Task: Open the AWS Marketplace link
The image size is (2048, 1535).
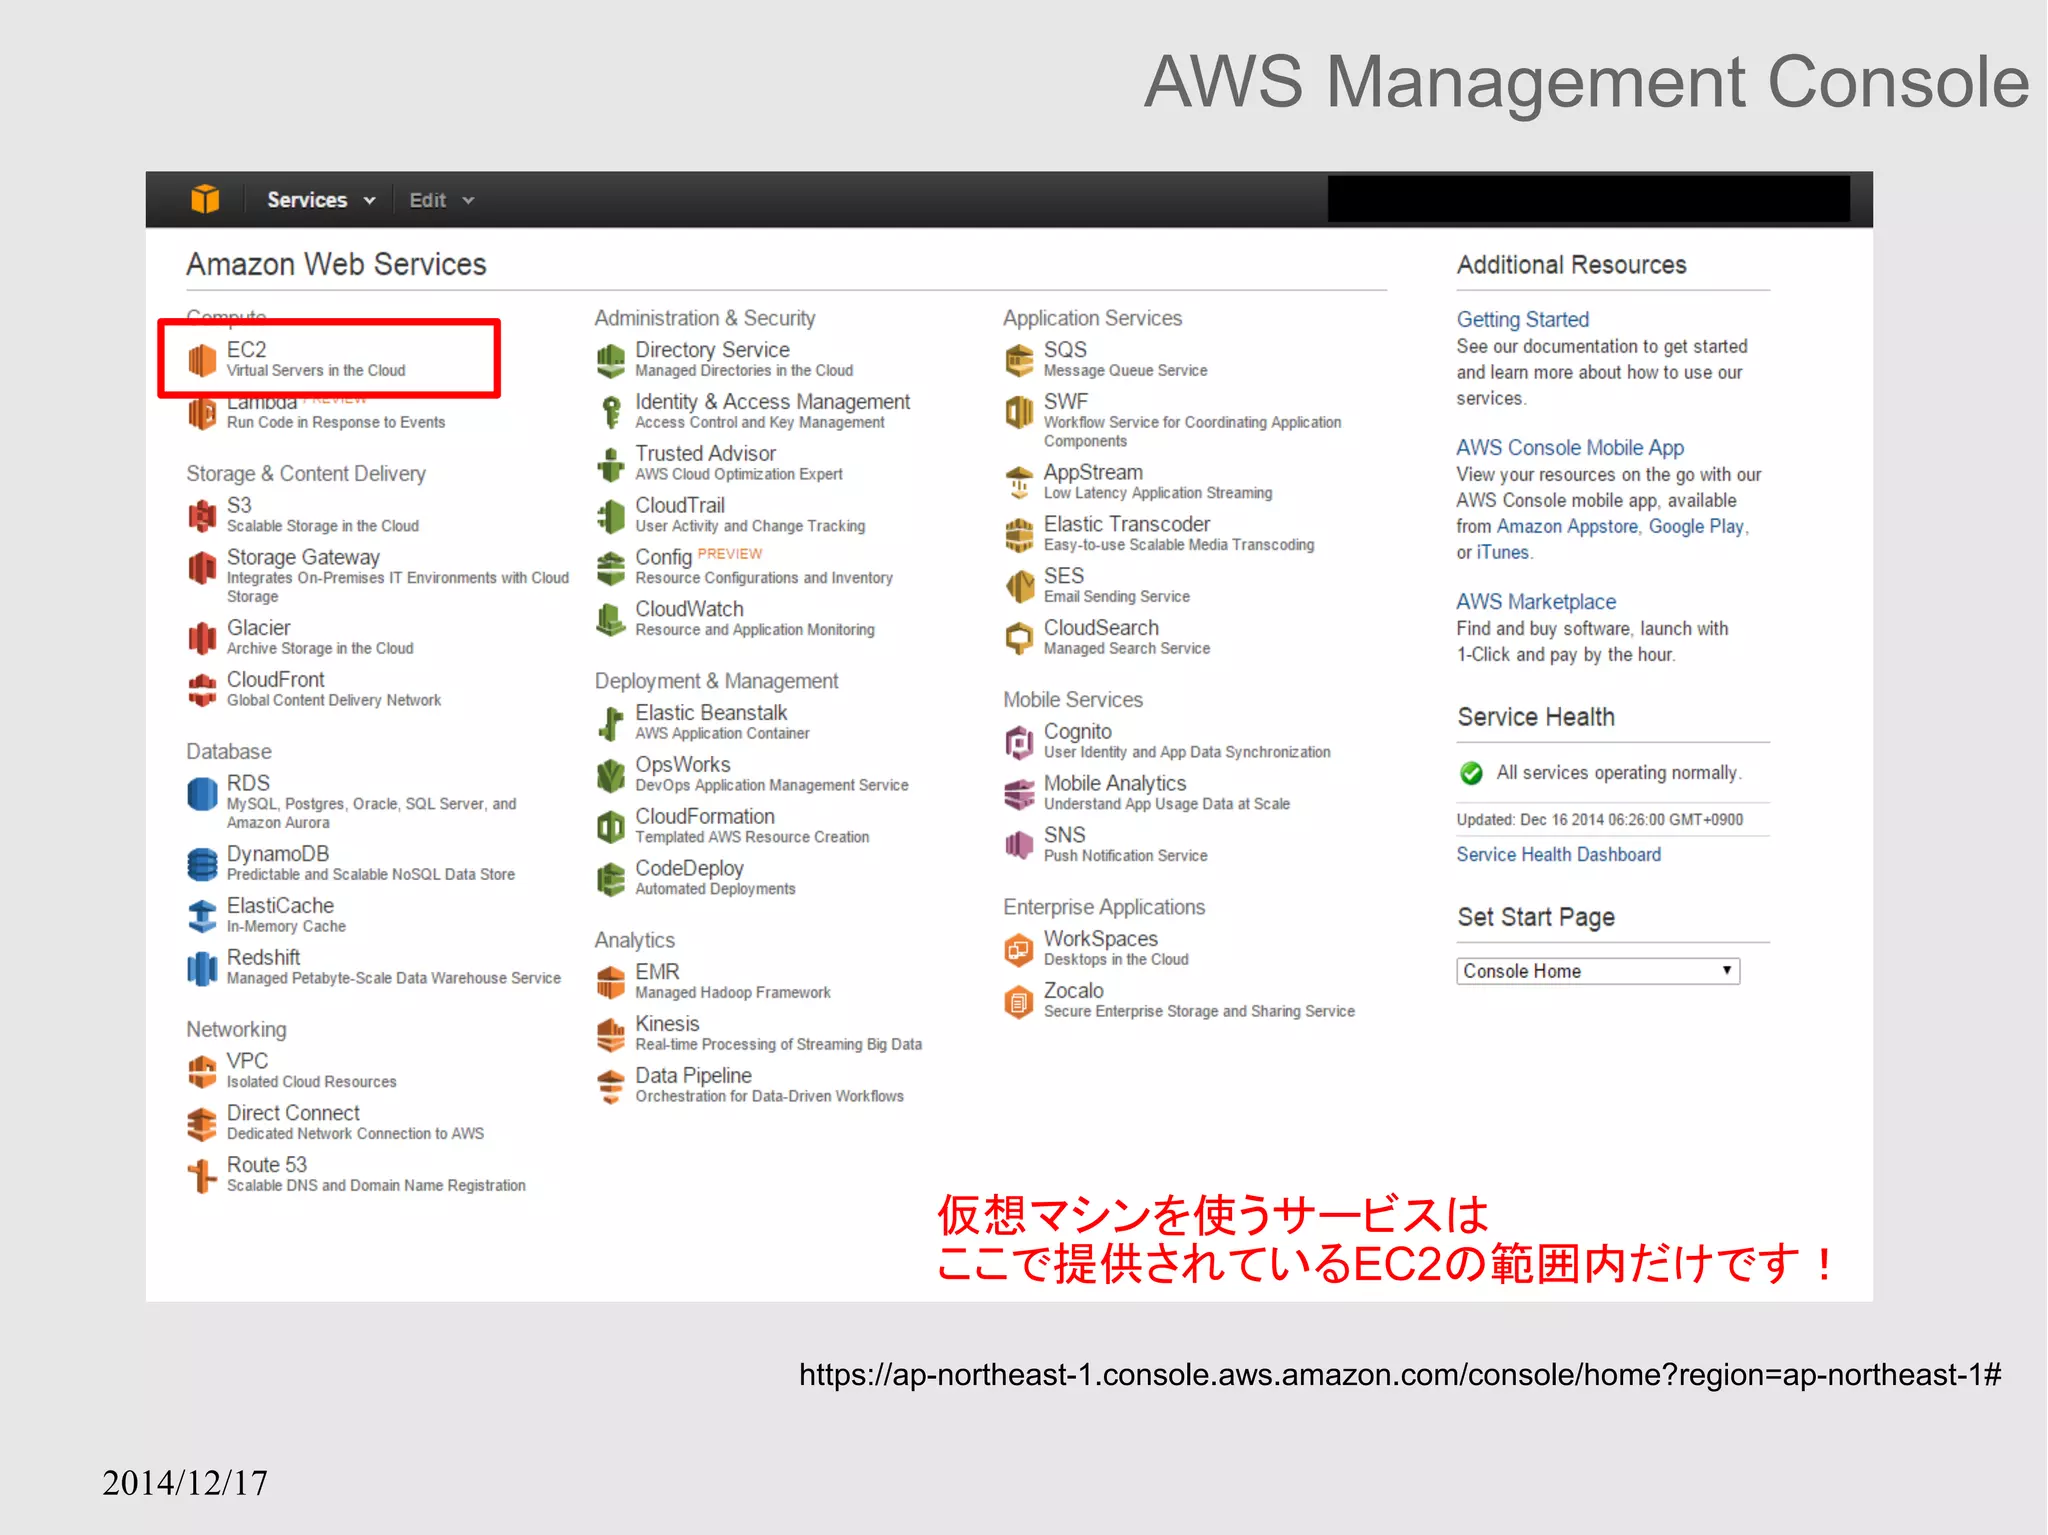Action: [1536, 601]
